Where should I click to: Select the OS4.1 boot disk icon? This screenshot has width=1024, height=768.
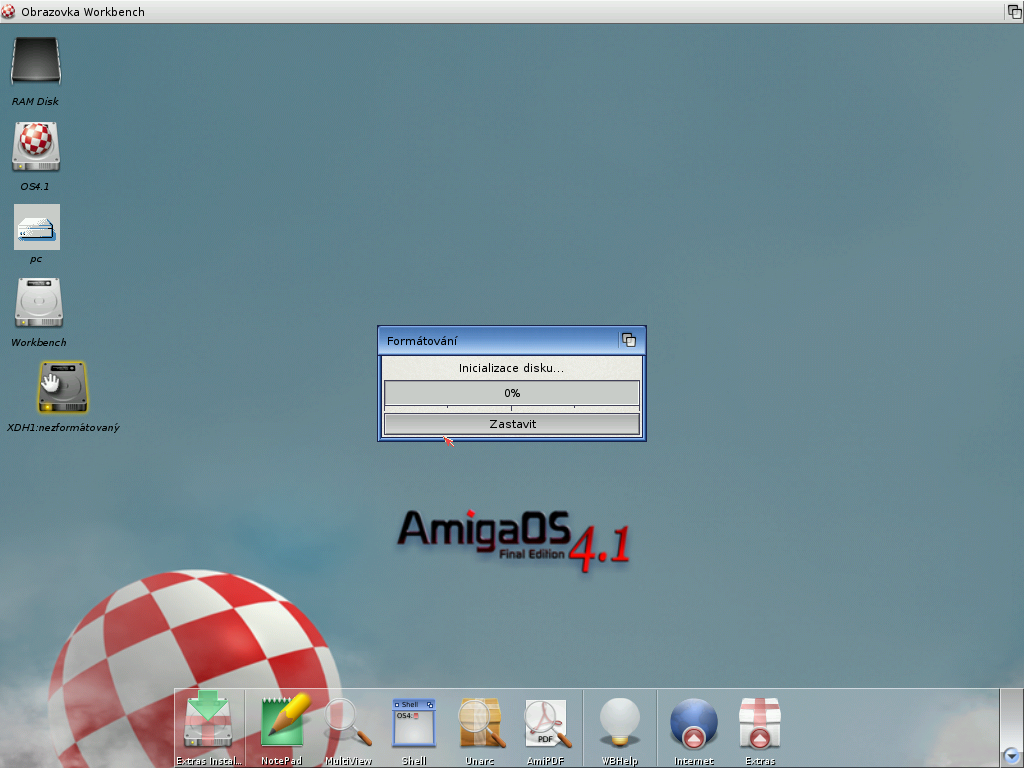pyautogui.click(x=36, y=147)
